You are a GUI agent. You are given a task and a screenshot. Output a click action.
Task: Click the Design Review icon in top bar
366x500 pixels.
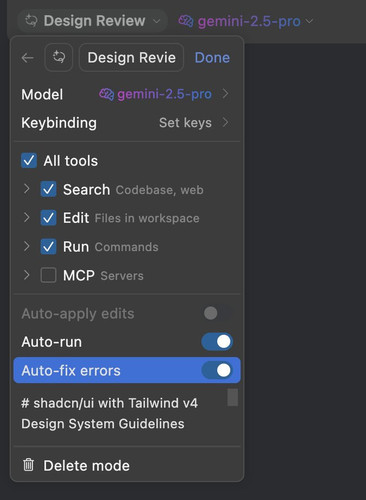coord(31,21)
